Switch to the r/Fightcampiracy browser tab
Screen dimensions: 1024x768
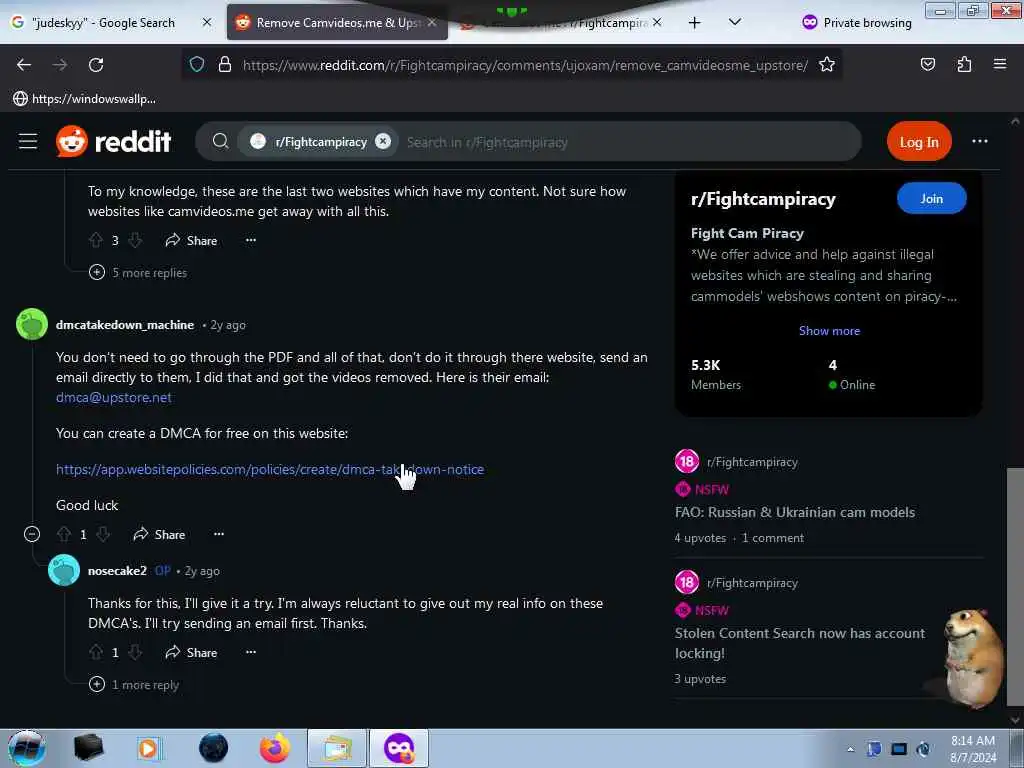(562, 23)
